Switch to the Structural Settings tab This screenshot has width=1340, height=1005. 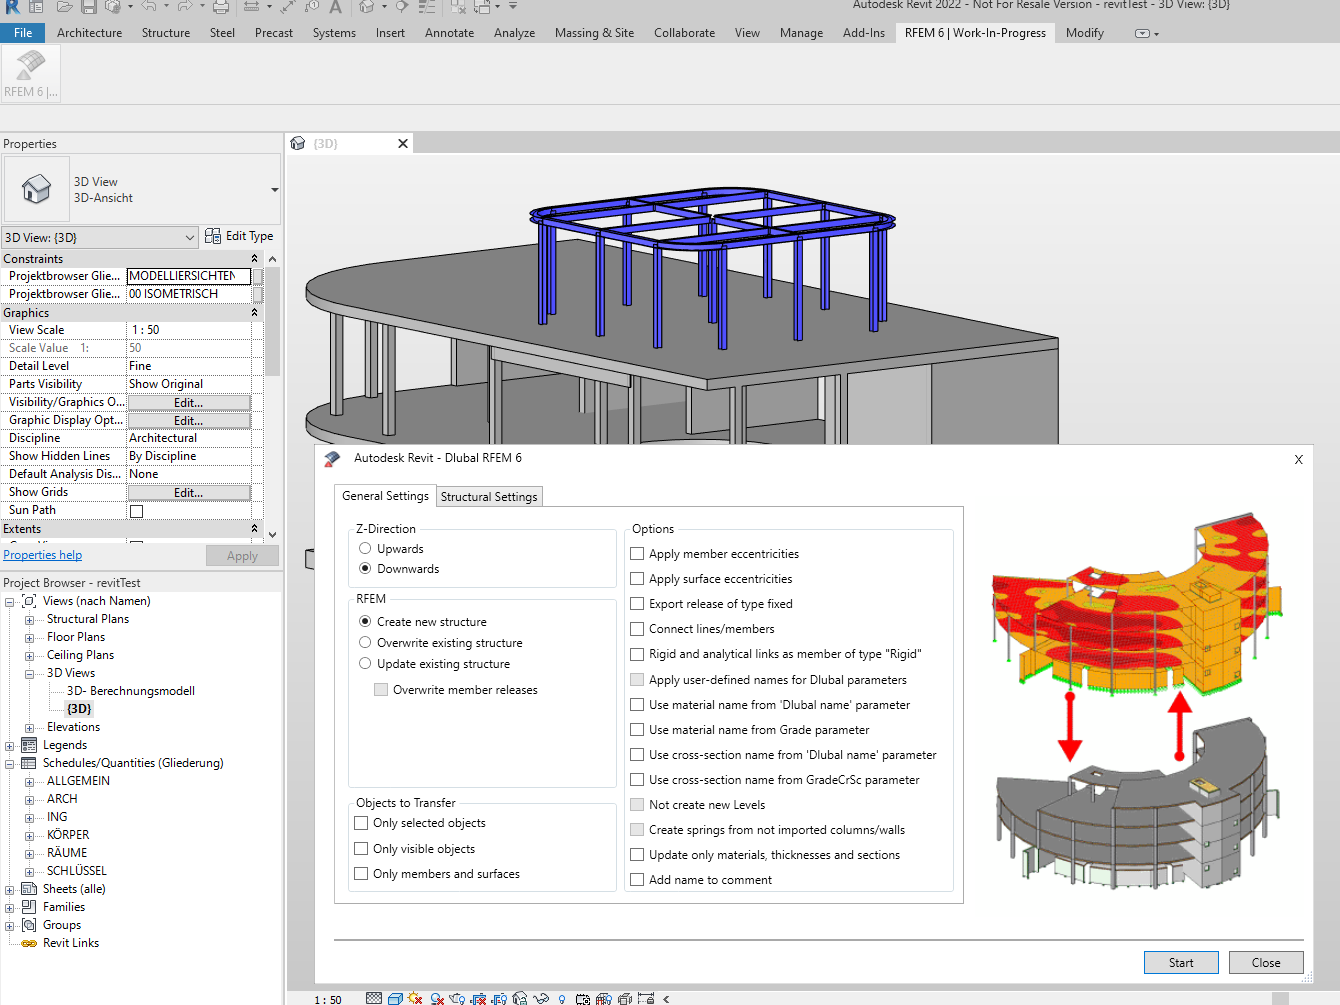[x=489, y=496]
